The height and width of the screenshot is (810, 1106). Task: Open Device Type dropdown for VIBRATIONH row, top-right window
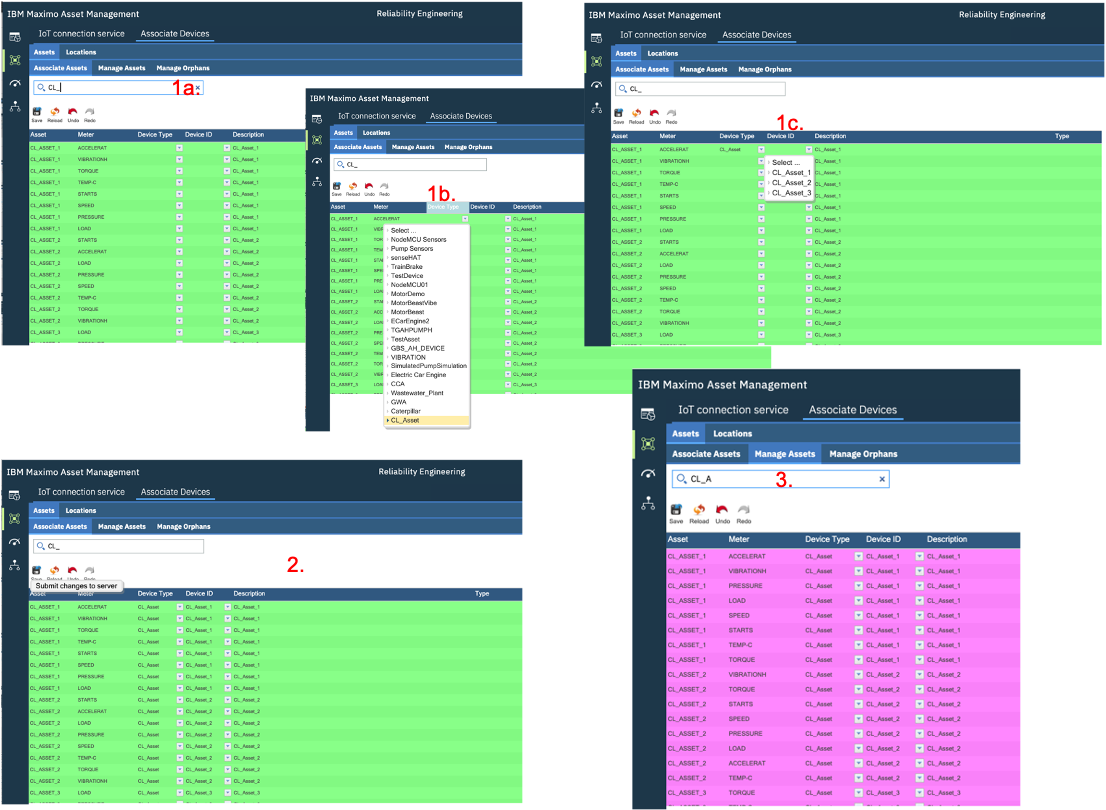pos(761,161)
